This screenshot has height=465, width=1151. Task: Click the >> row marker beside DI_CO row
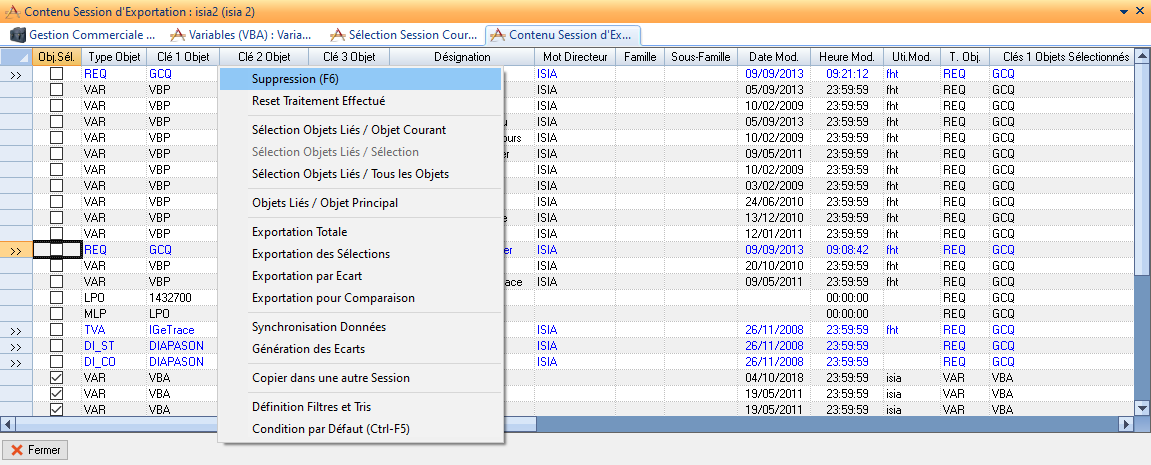pos(16,362)
